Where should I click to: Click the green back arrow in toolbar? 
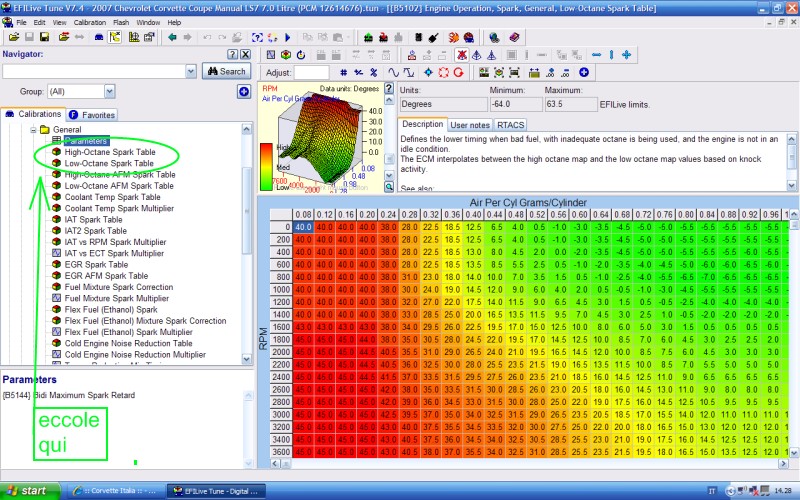pyautogui.click(x=172, y=37)
